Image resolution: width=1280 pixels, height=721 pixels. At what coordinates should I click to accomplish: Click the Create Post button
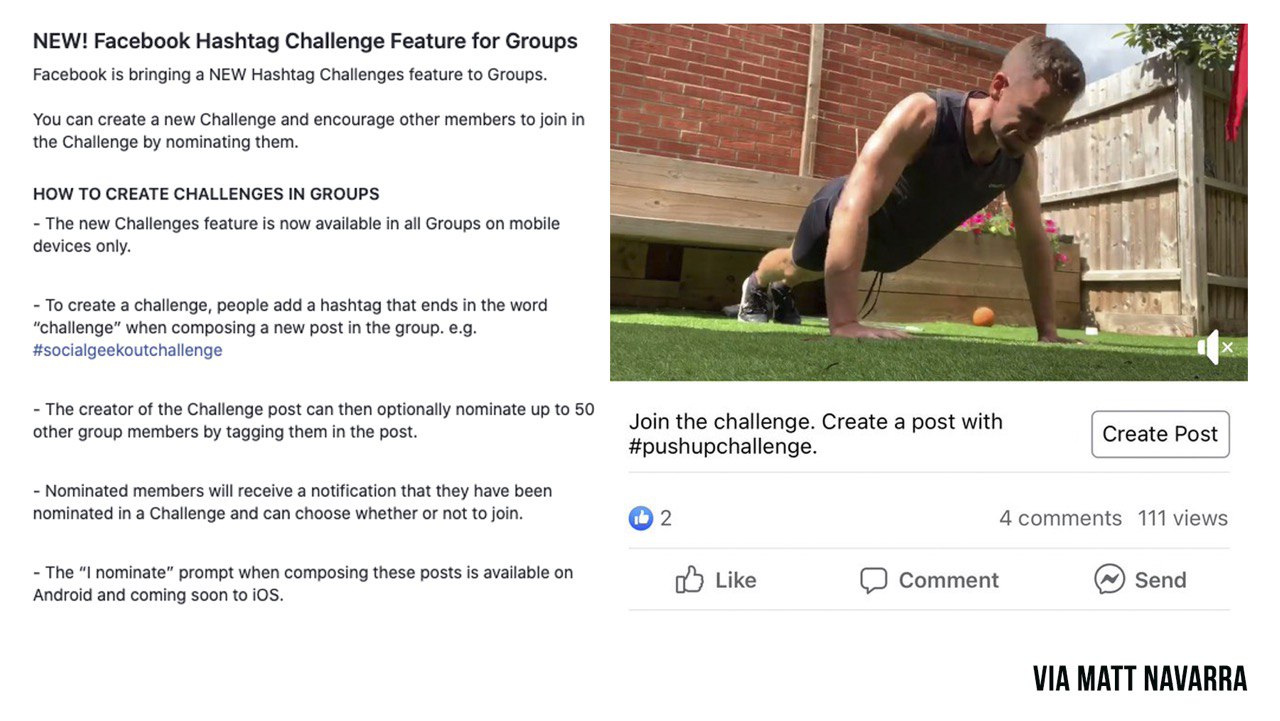(1160, 434)
